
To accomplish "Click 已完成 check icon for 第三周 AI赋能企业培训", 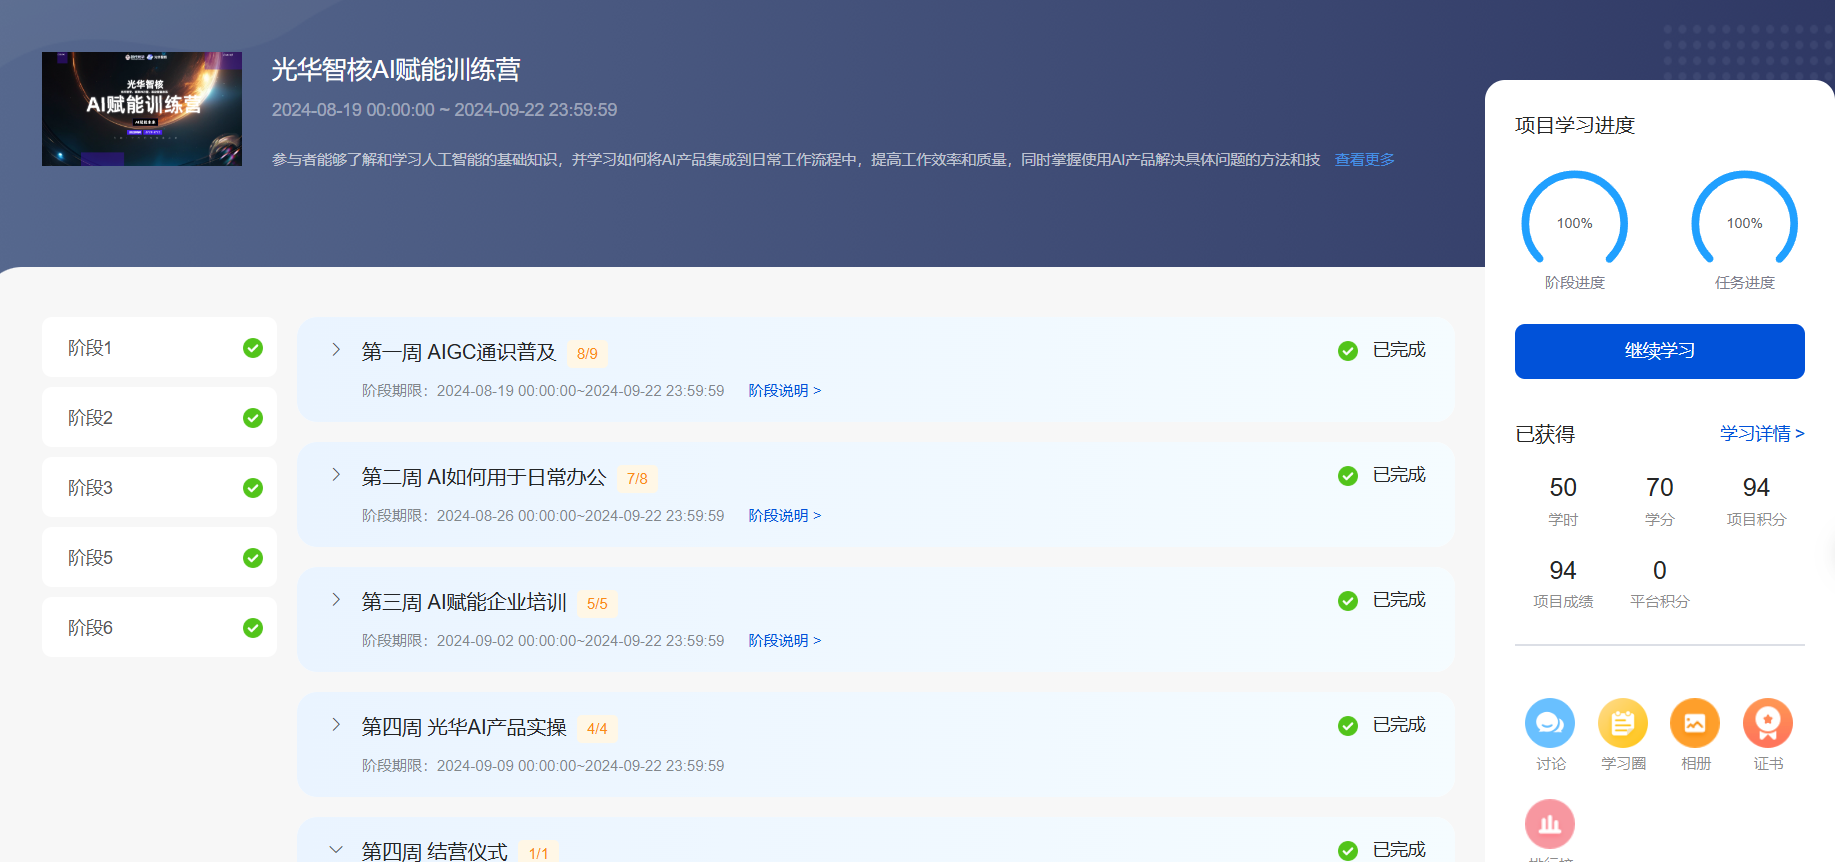I will pyautogui.click(x=1348, y=601).
